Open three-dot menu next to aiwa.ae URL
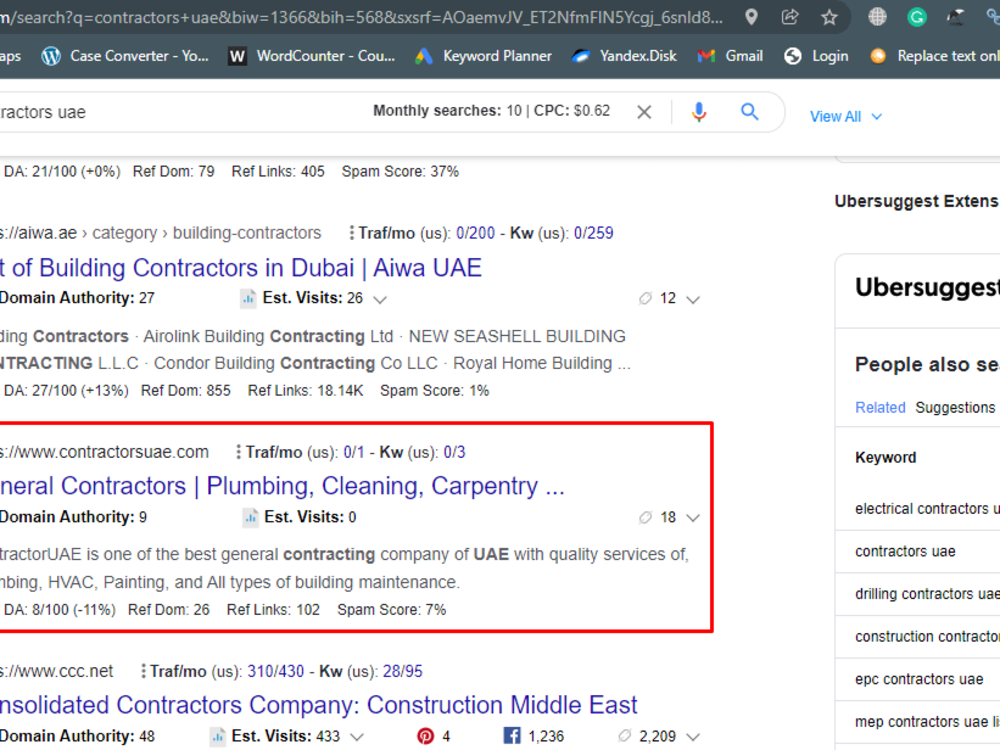 (x=351, y=233)
